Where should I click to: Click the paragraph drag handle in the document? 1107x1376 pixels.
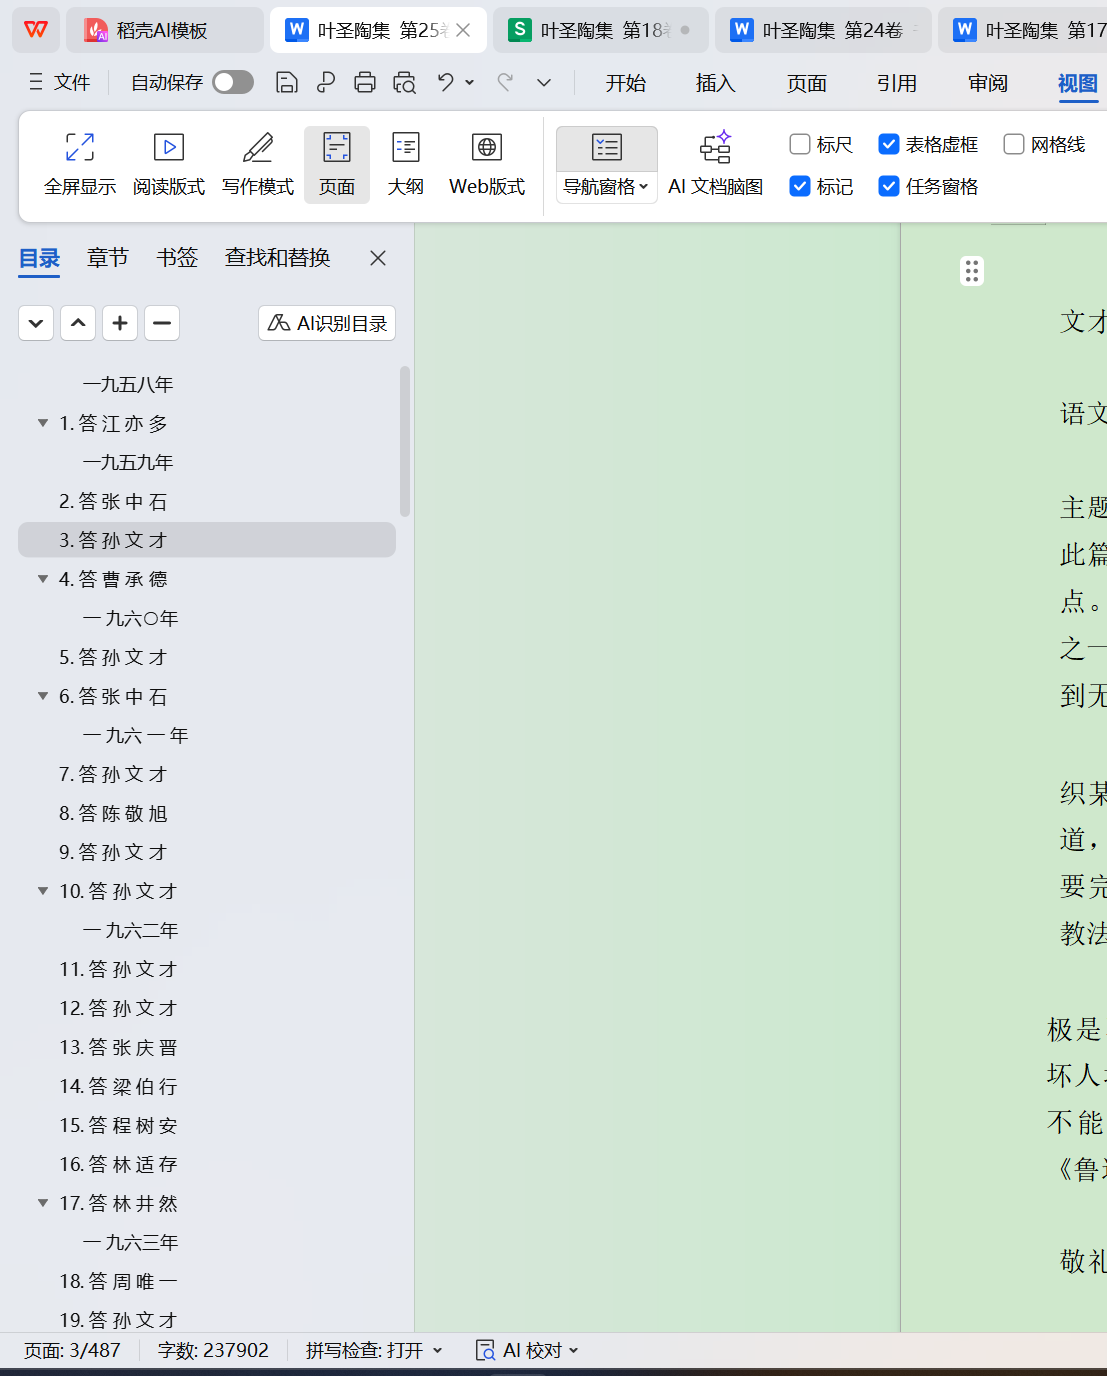pyautogui.click(x=972, y=271)
